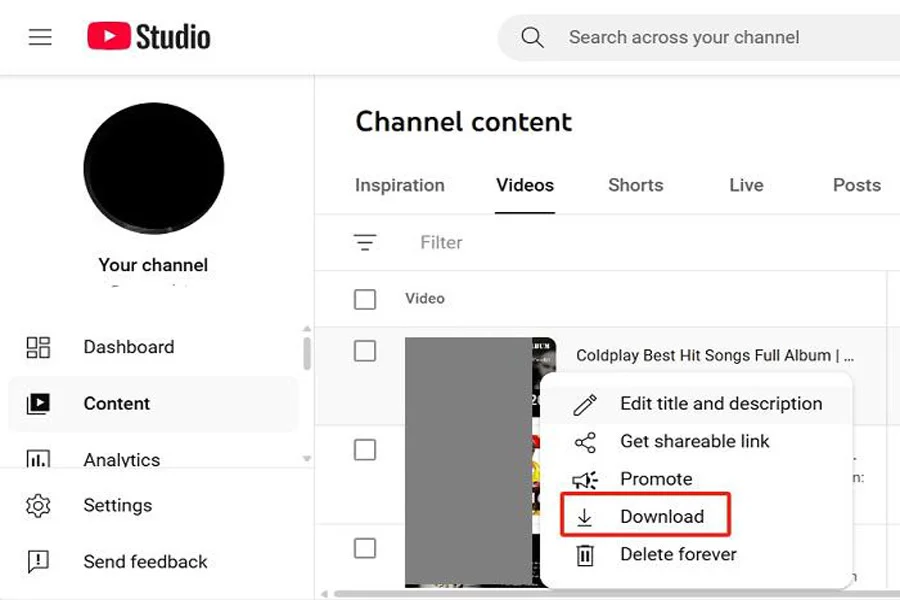Select the second video row checkbox

(365, 450)
